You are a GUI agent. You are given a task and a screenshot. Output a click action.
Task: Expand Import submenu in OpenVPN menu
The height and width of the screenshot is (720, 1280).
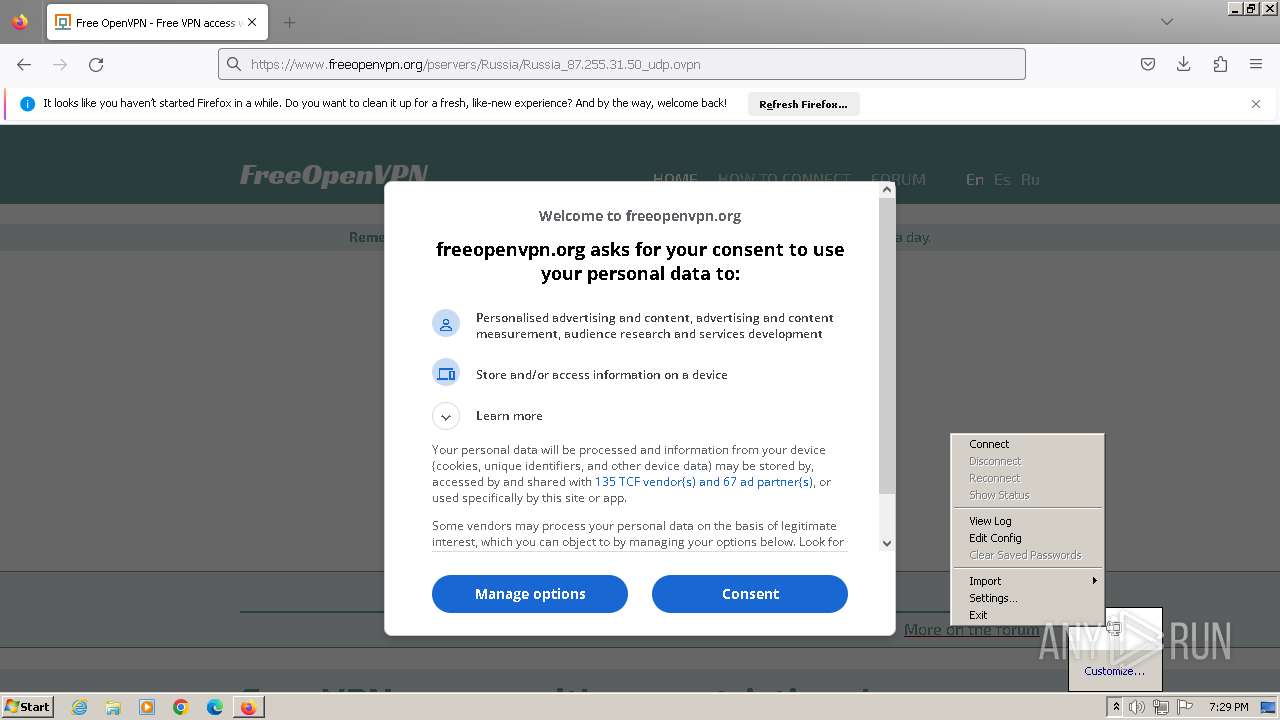coord(1027,581)
